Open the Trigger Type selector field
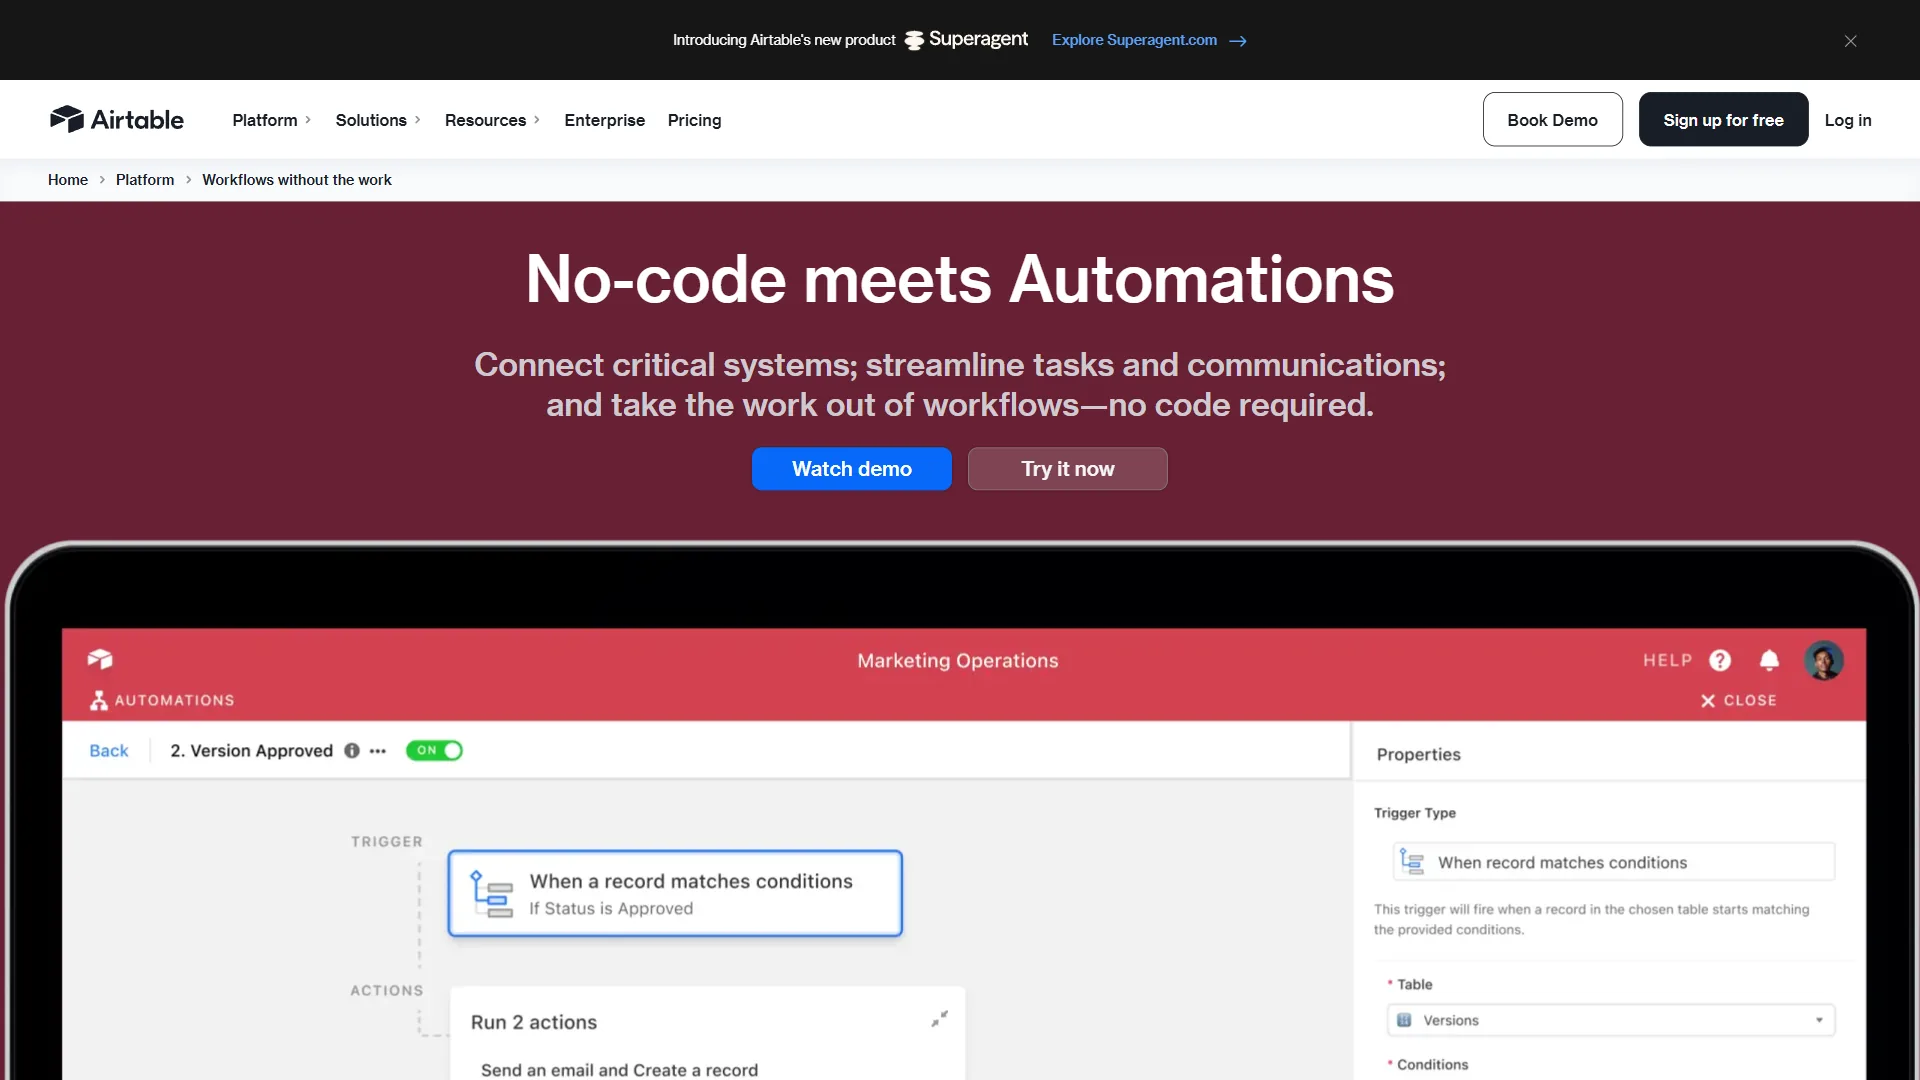The image size is (1920, 1080). coord(1613,862)
